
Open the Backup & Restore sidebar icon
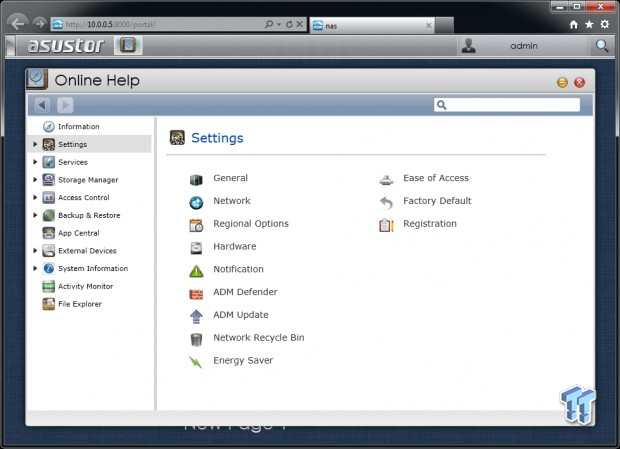(x=49, y=215)
